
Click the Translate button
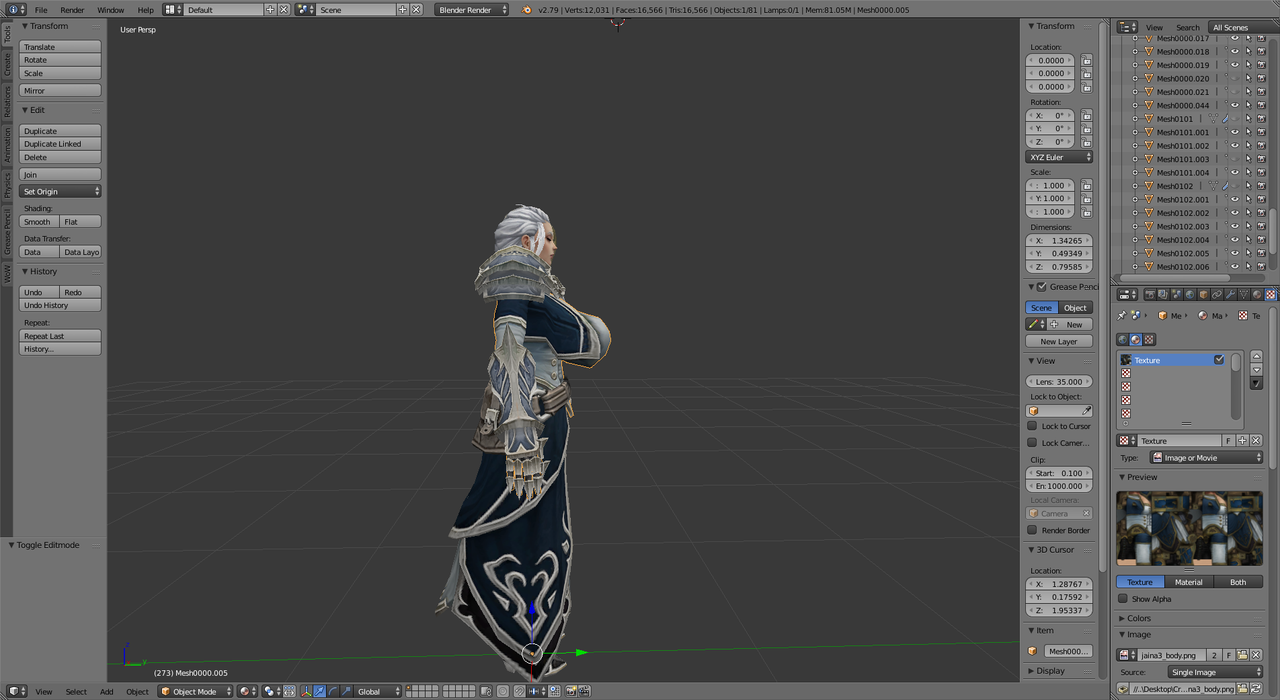tap(60, 47)
